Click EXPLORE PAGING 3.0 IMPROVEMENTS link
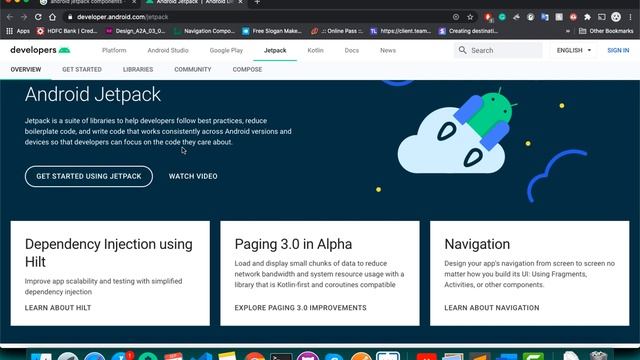This screenshot has height=360, width=640. (x=300, y=308)
